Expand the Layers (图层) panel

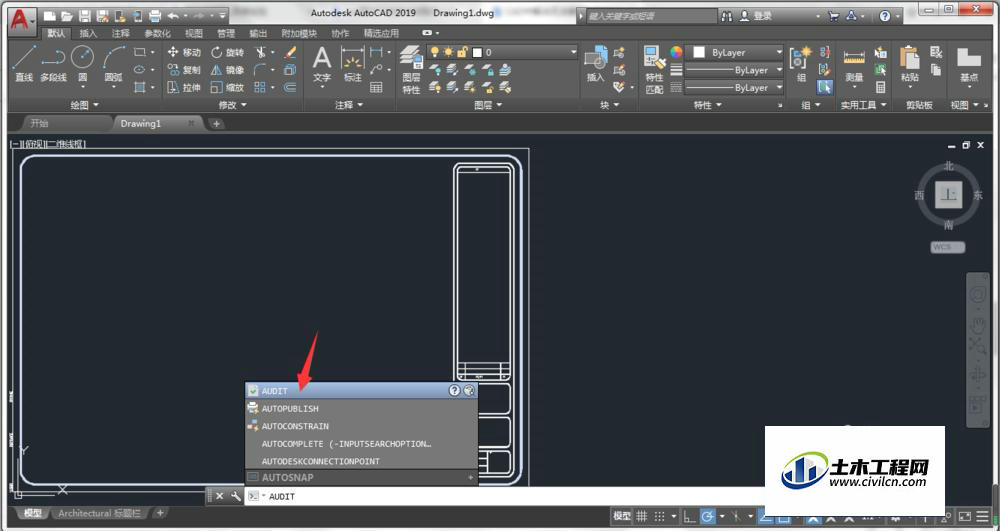[x=488, y=105]
